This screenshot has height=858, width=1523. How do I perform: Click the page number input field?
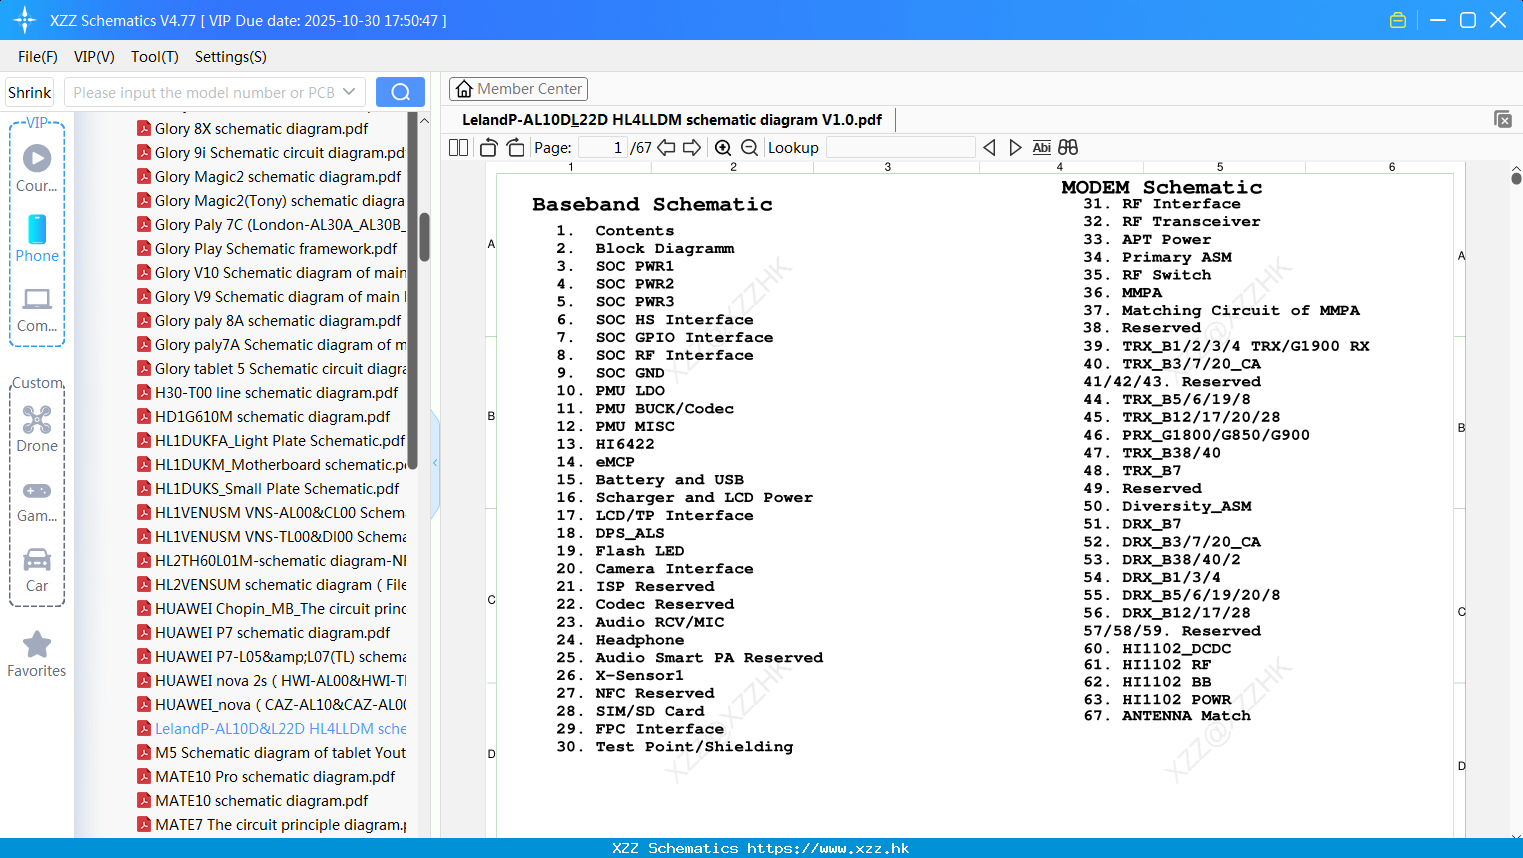tap(602, 148)
